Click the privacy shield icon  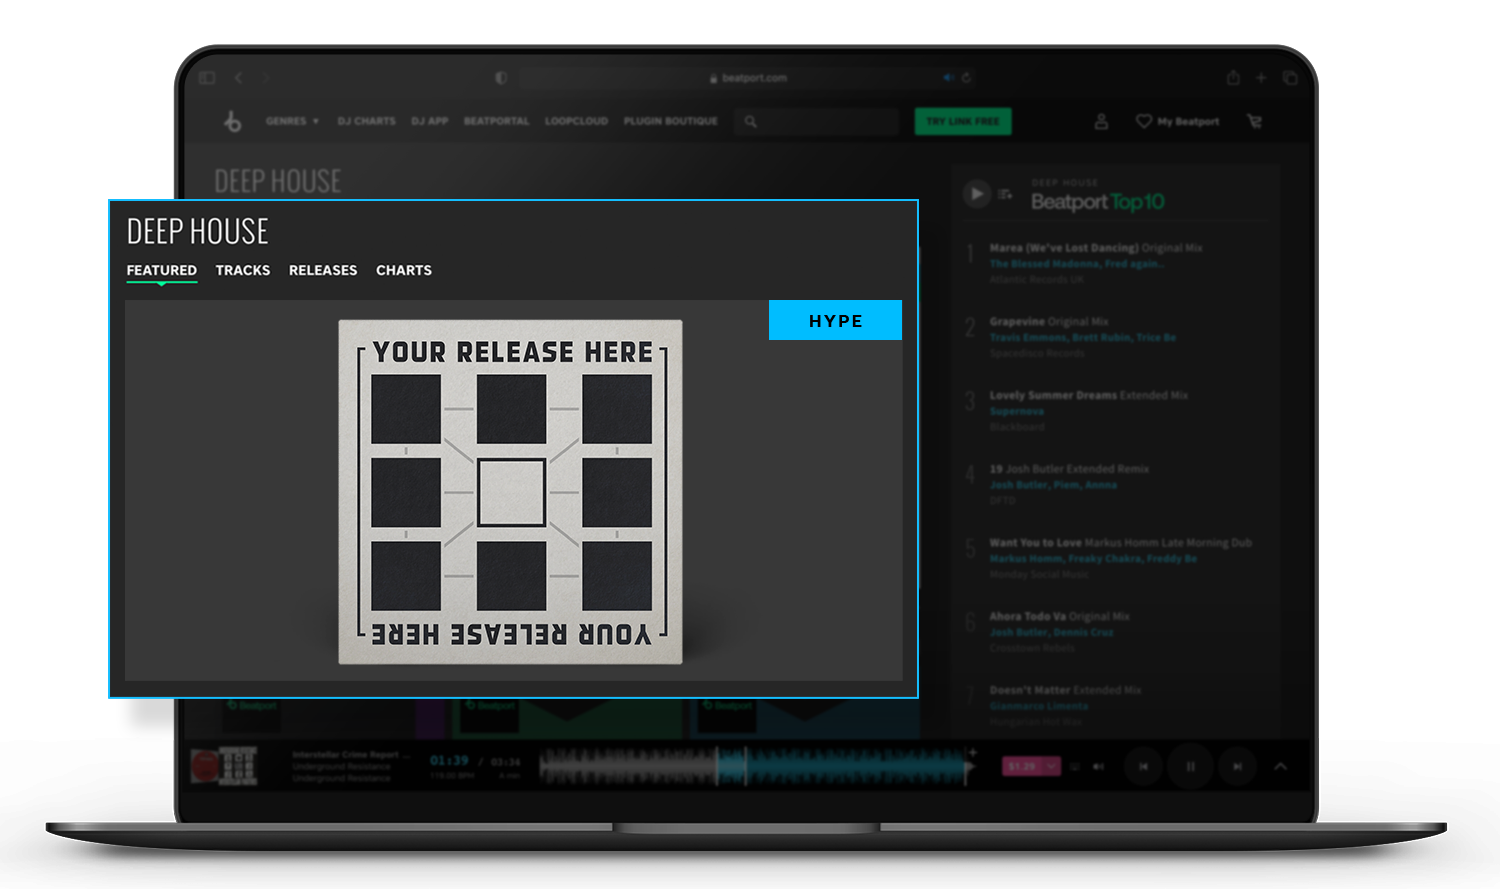[501, 78]
